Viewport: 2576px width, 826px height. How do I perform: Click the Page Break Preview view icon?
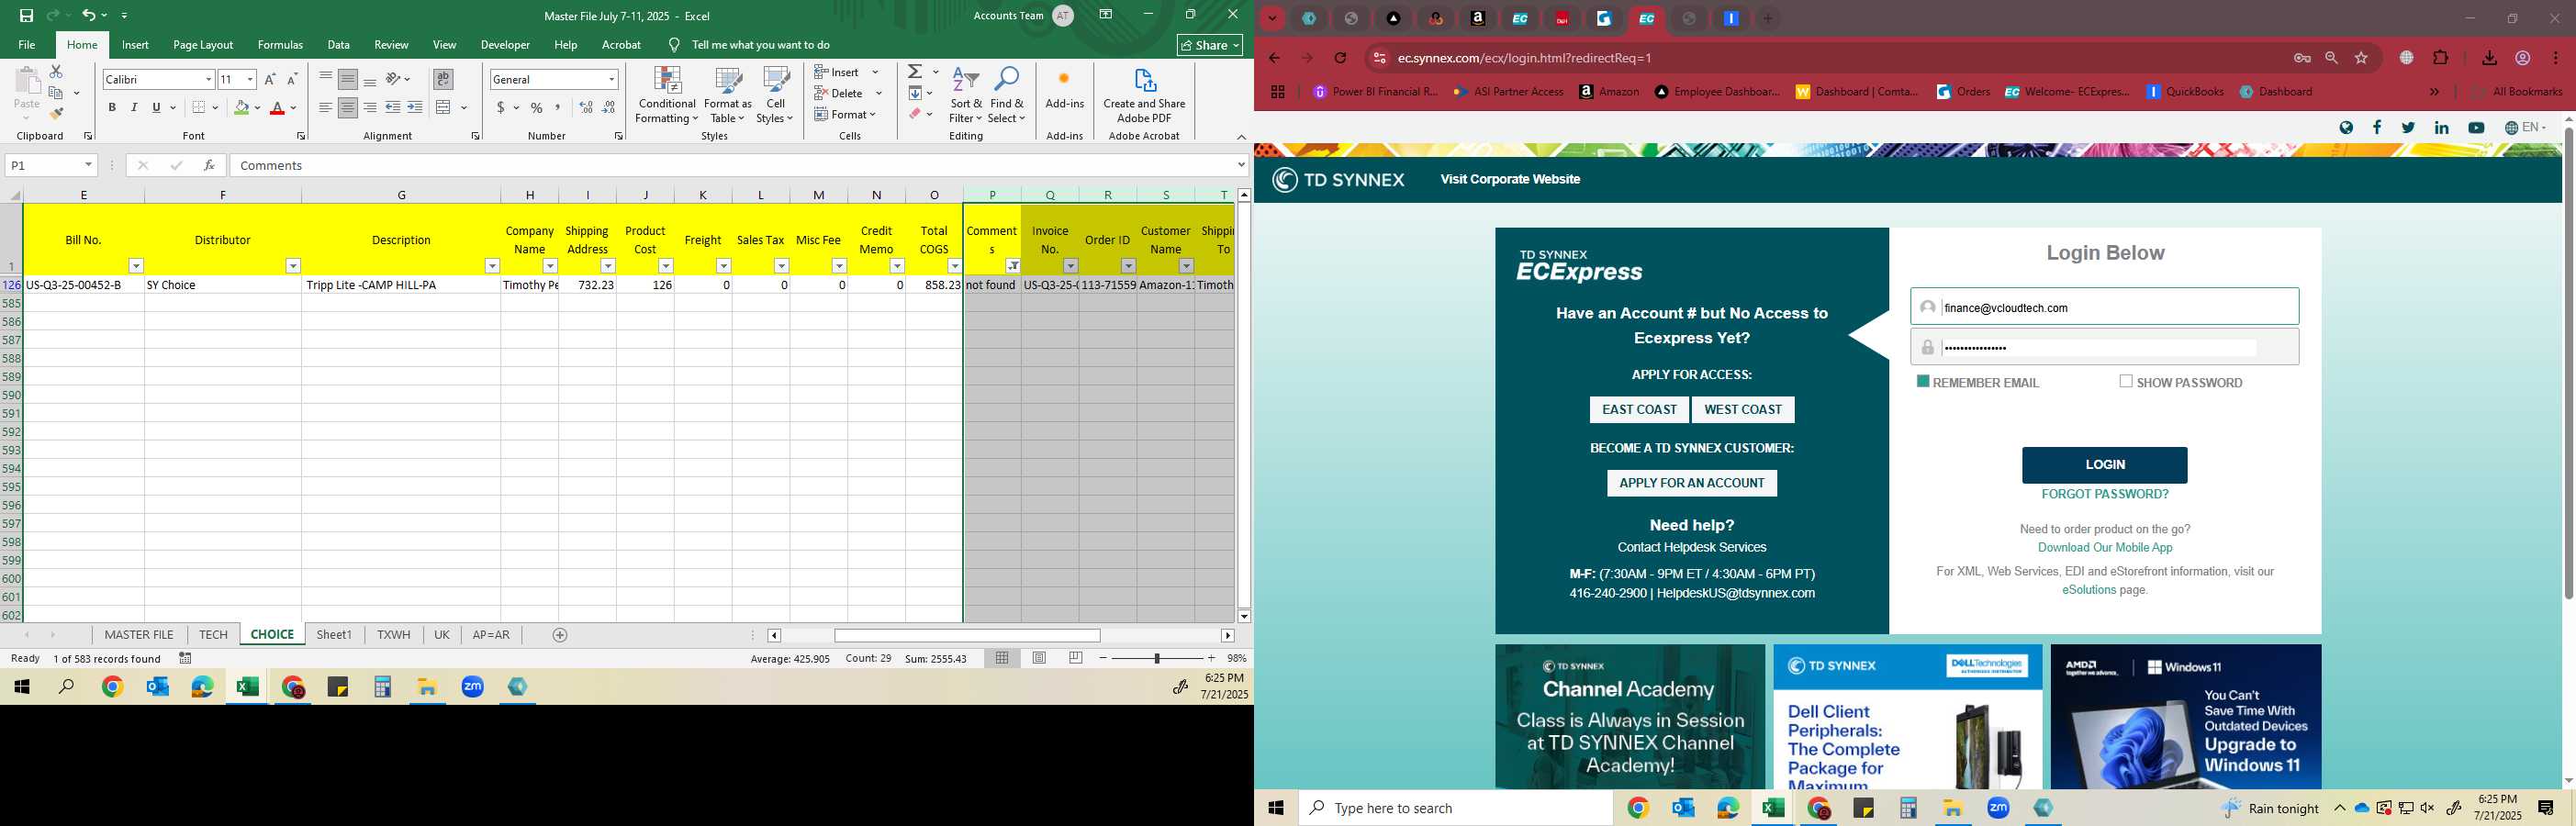click(1076, 658)
